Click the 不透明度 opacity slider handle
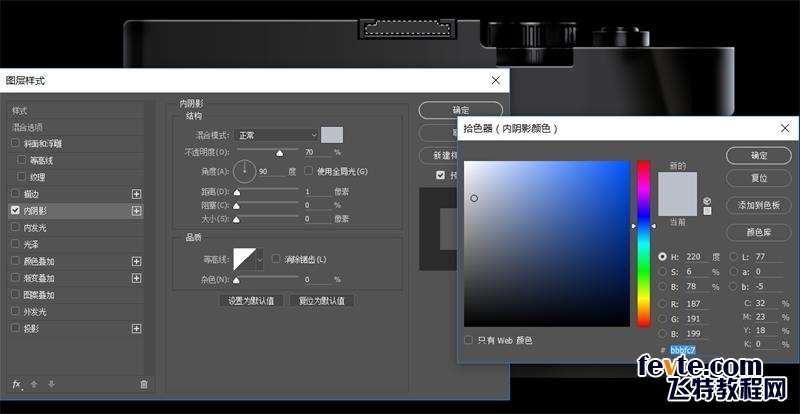This screenshot has width=800, height=414. [x=279, y=152]
